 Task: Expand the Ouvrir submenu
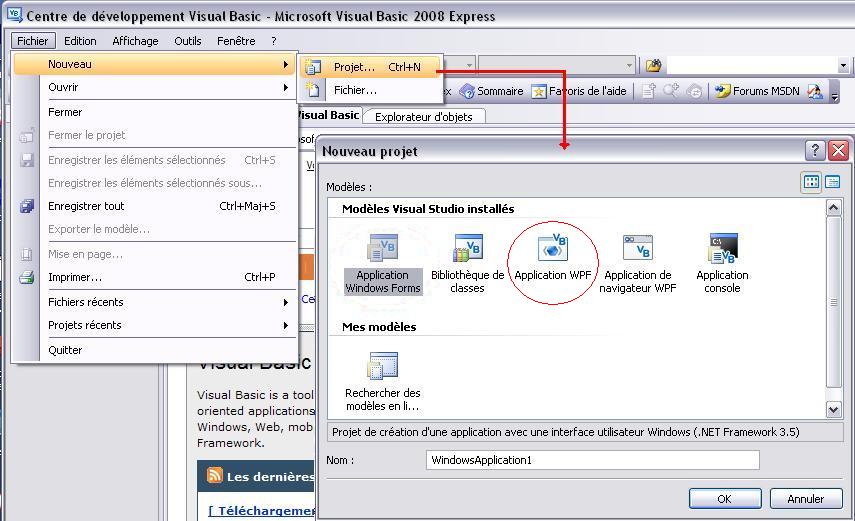[x=286, y=87]
